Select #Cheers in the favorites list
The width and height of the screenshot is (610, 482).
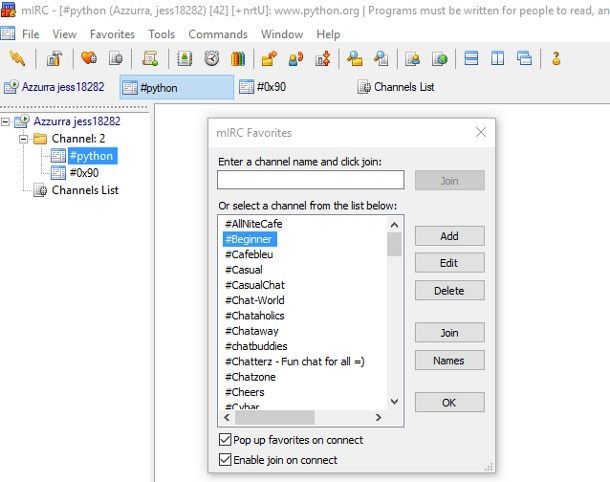[245, 392]
